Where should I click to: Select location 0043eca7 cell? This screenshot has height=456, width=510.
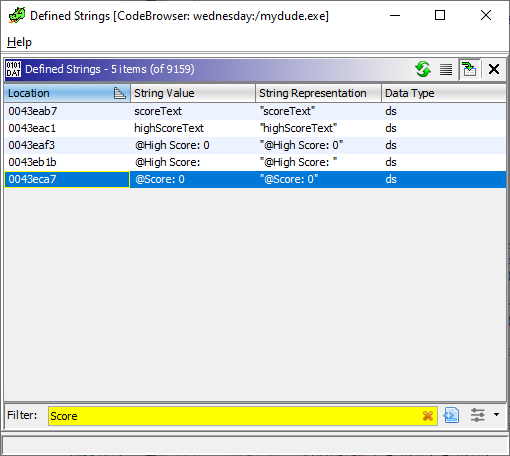pos(67,179)
